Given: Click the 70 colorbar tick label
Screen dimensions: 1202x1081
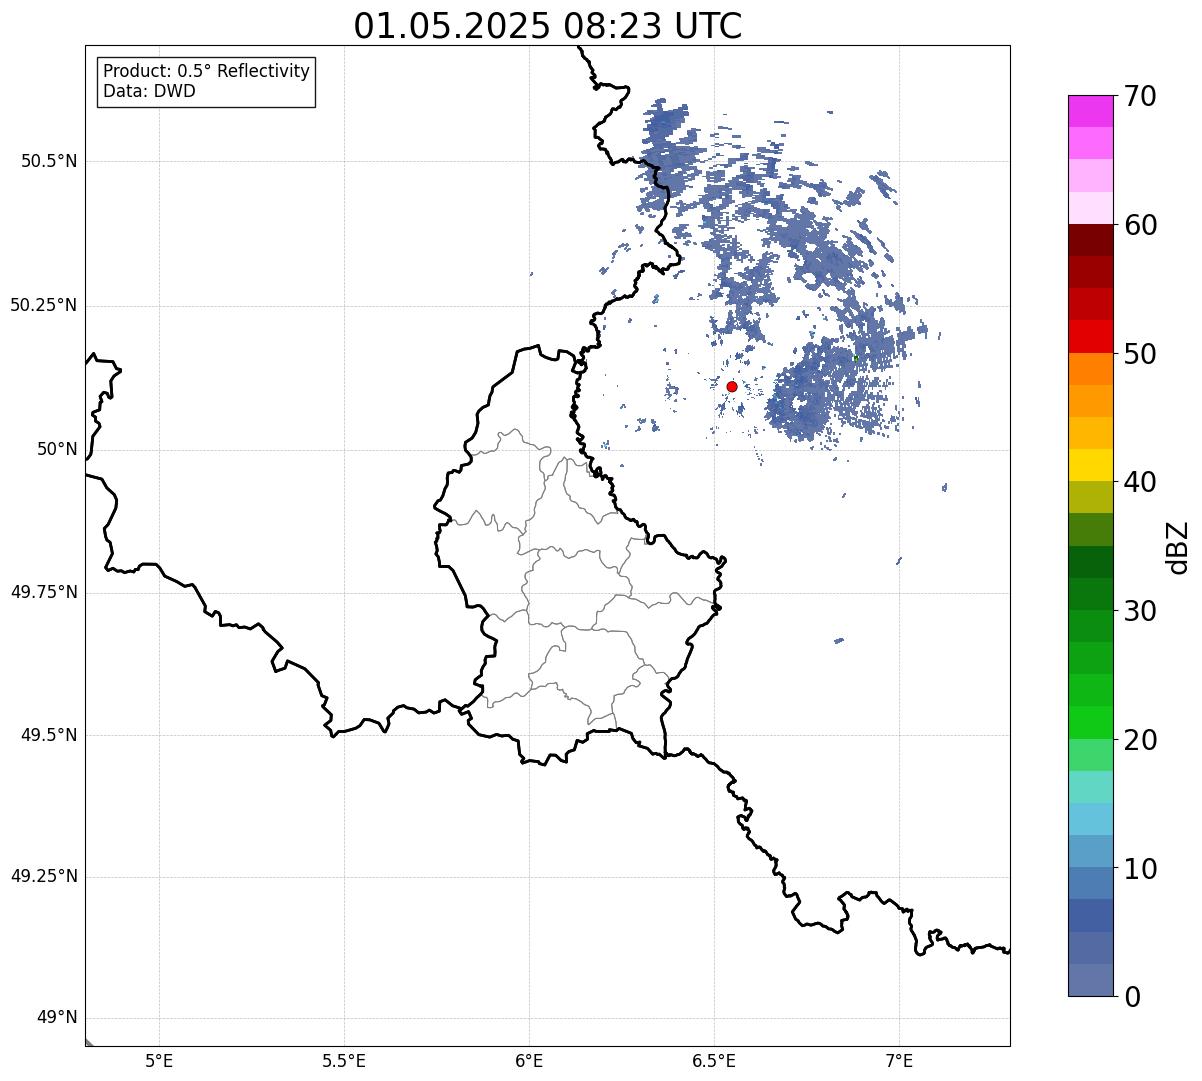Looking at the screenshot, I should (1140, 96).
